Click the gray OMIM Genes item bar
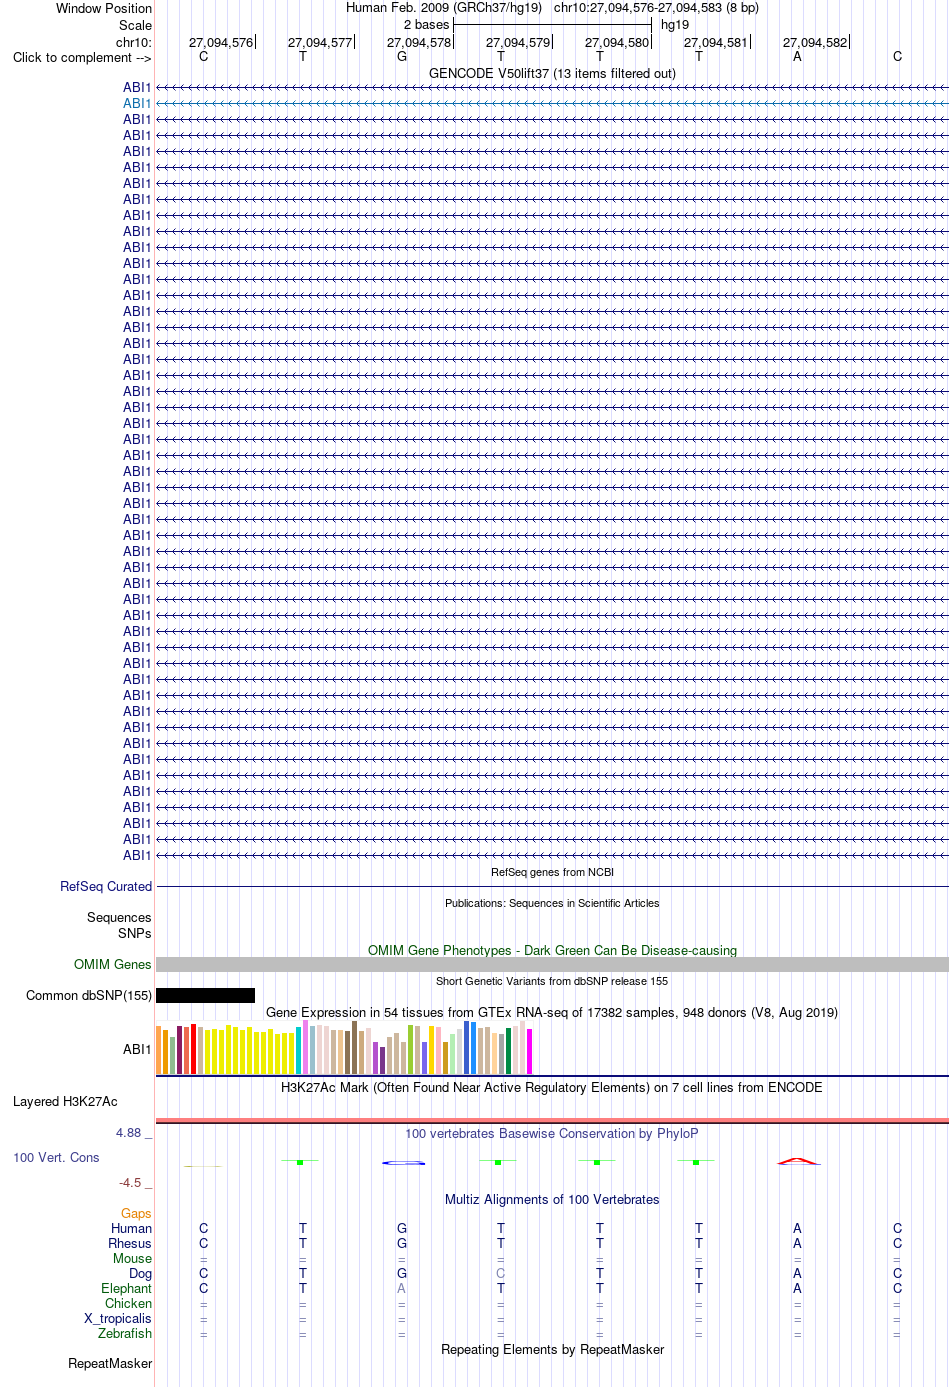The image size is (950, 1387). (552, 964)
